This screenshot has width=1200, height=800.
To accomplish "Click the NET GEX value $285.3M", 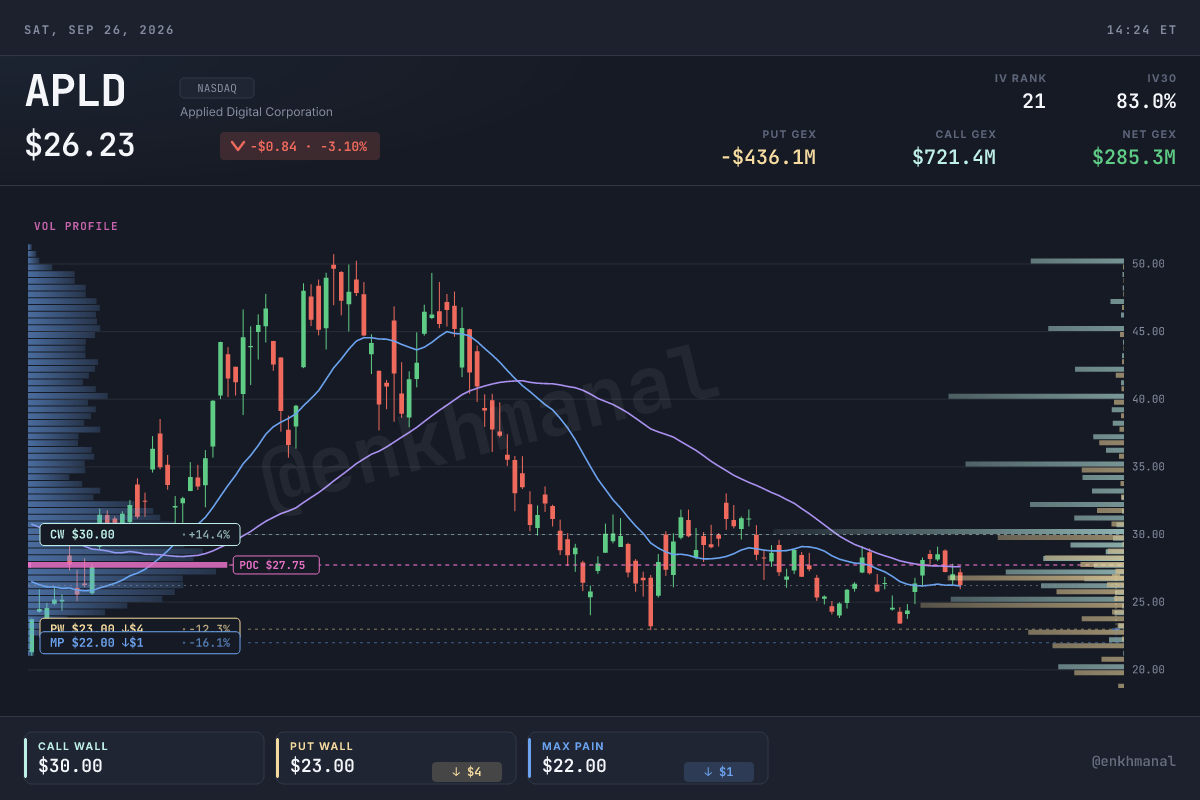I will click(x=1134, y=157).
